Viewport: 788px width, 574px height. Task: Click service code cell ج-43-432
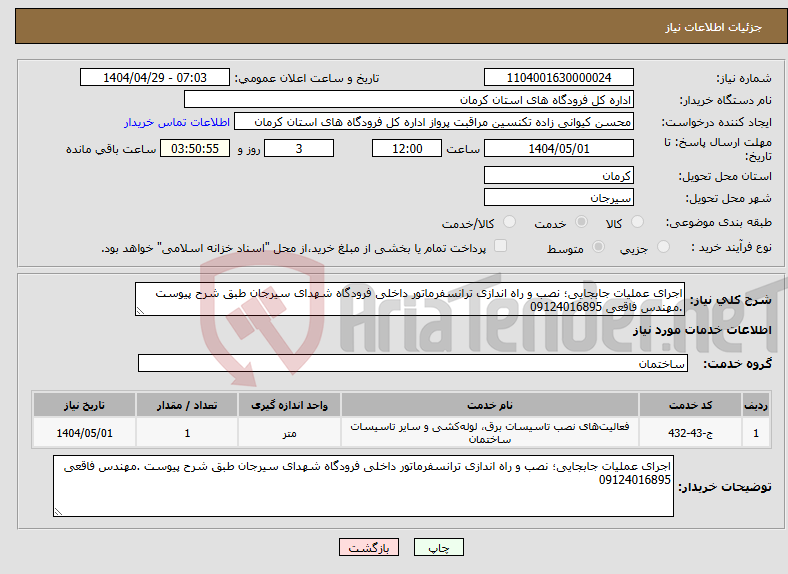point(691,432)
